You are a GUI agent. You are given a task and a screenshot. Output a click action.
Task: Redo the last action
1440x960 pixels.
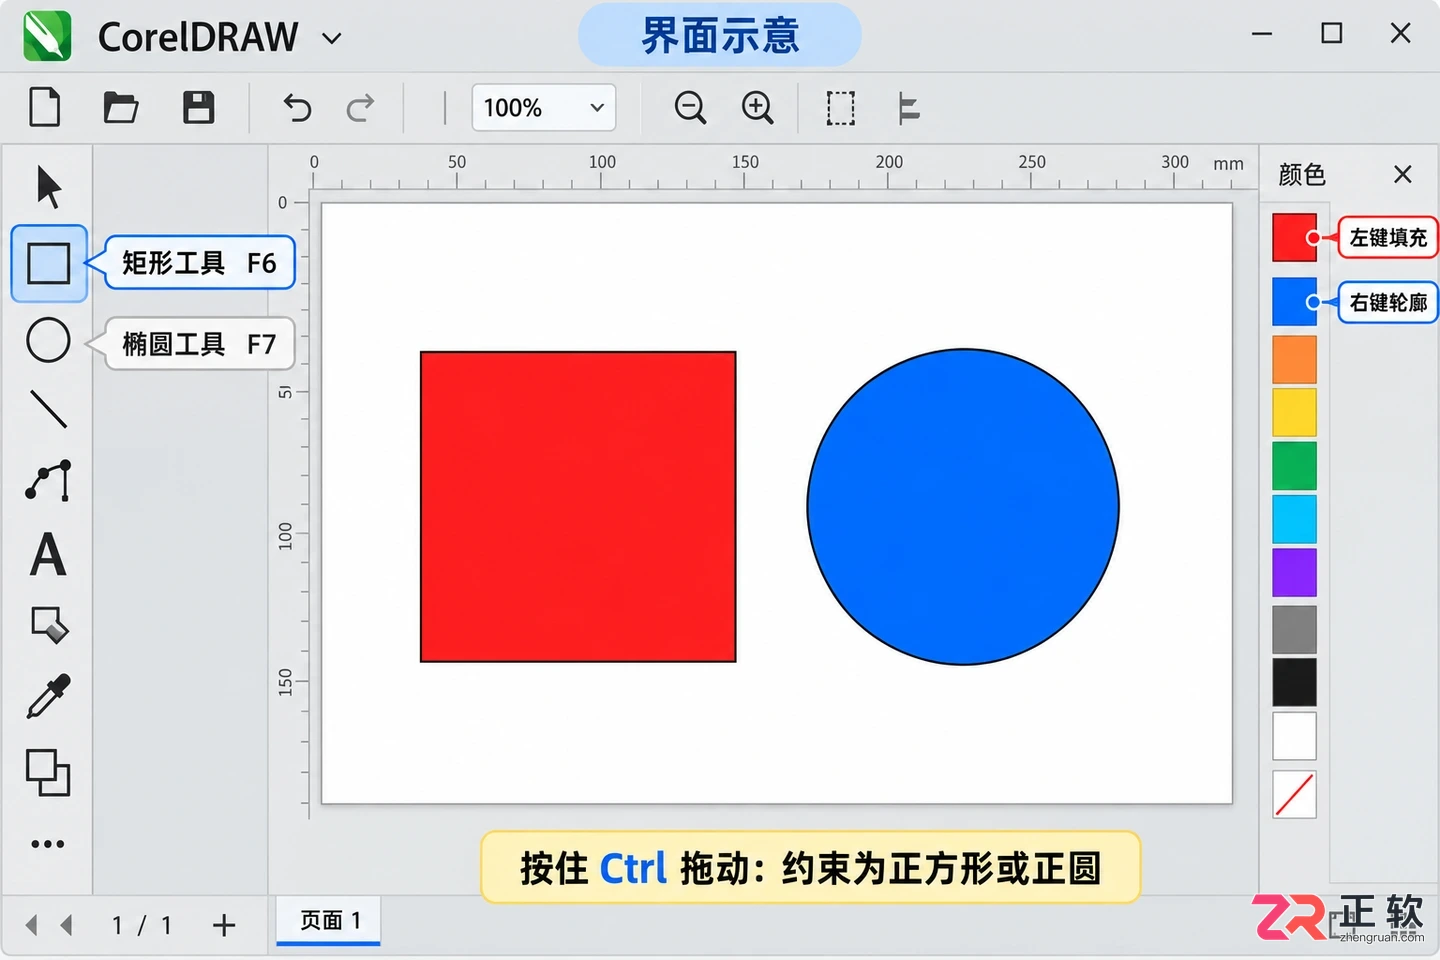point(360,107)
